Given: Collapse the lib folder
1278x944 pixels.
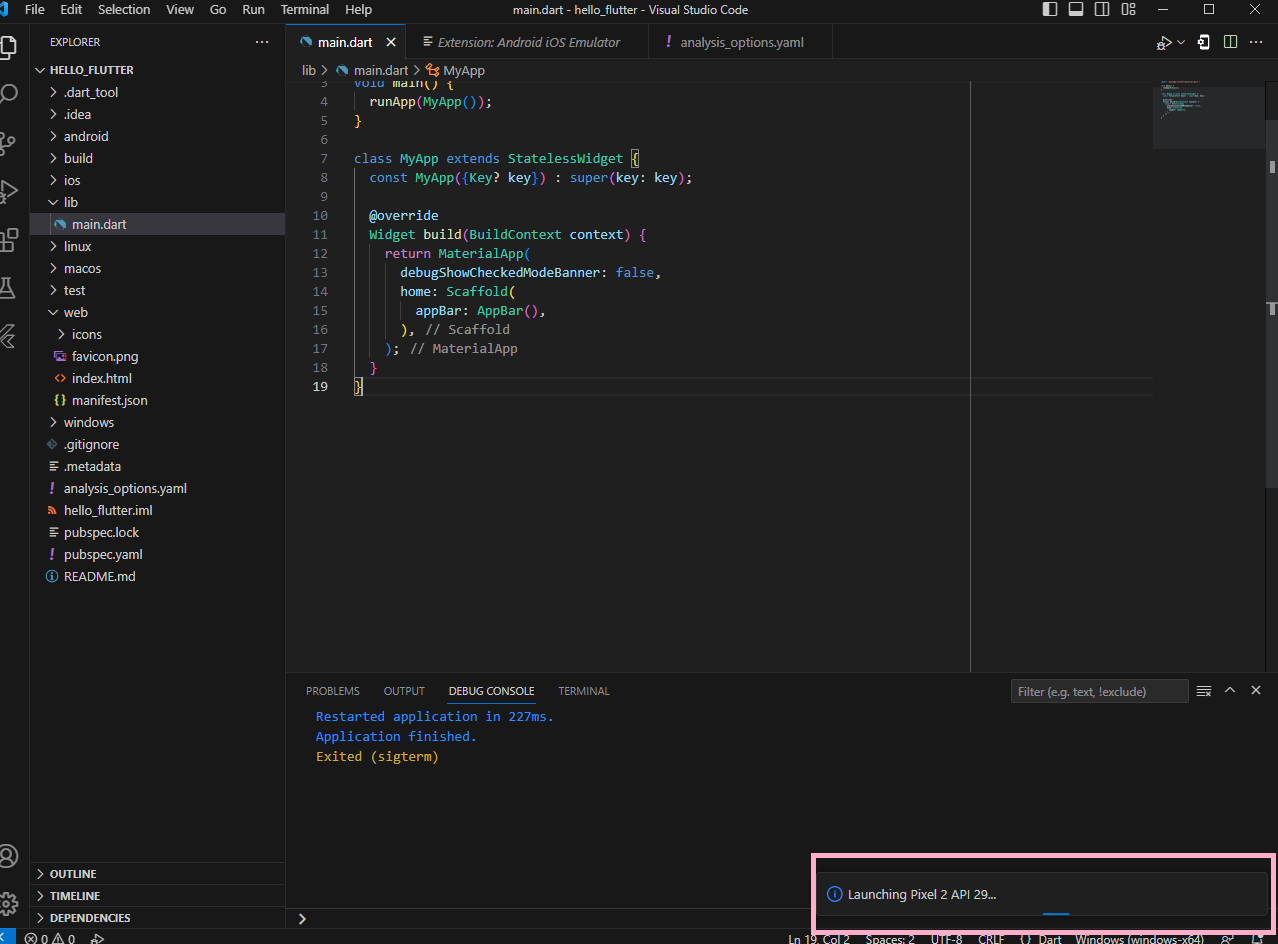Looking at the screenshot, I should point(157,202).
